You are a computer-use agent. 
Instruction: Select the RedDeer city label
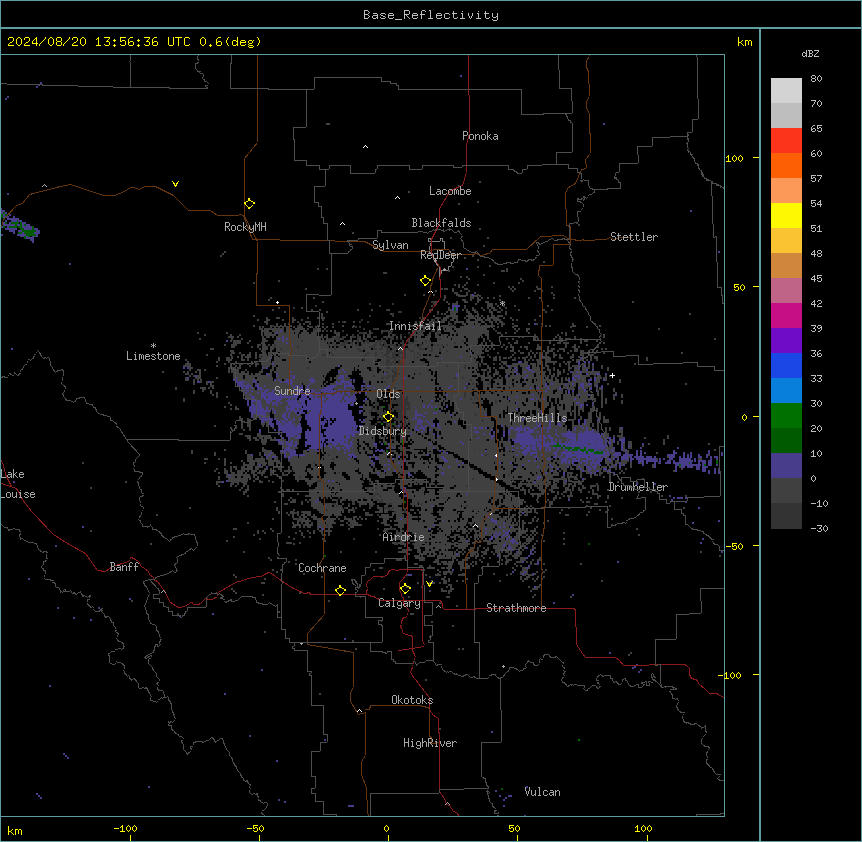coord(440,255)
